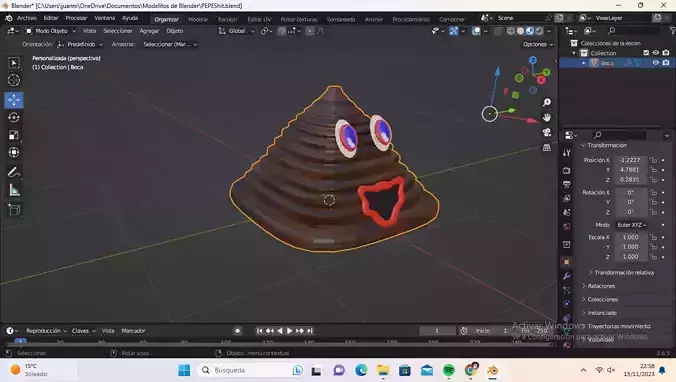Open the World properties tab
676x382 pixels.
point(566,226)
